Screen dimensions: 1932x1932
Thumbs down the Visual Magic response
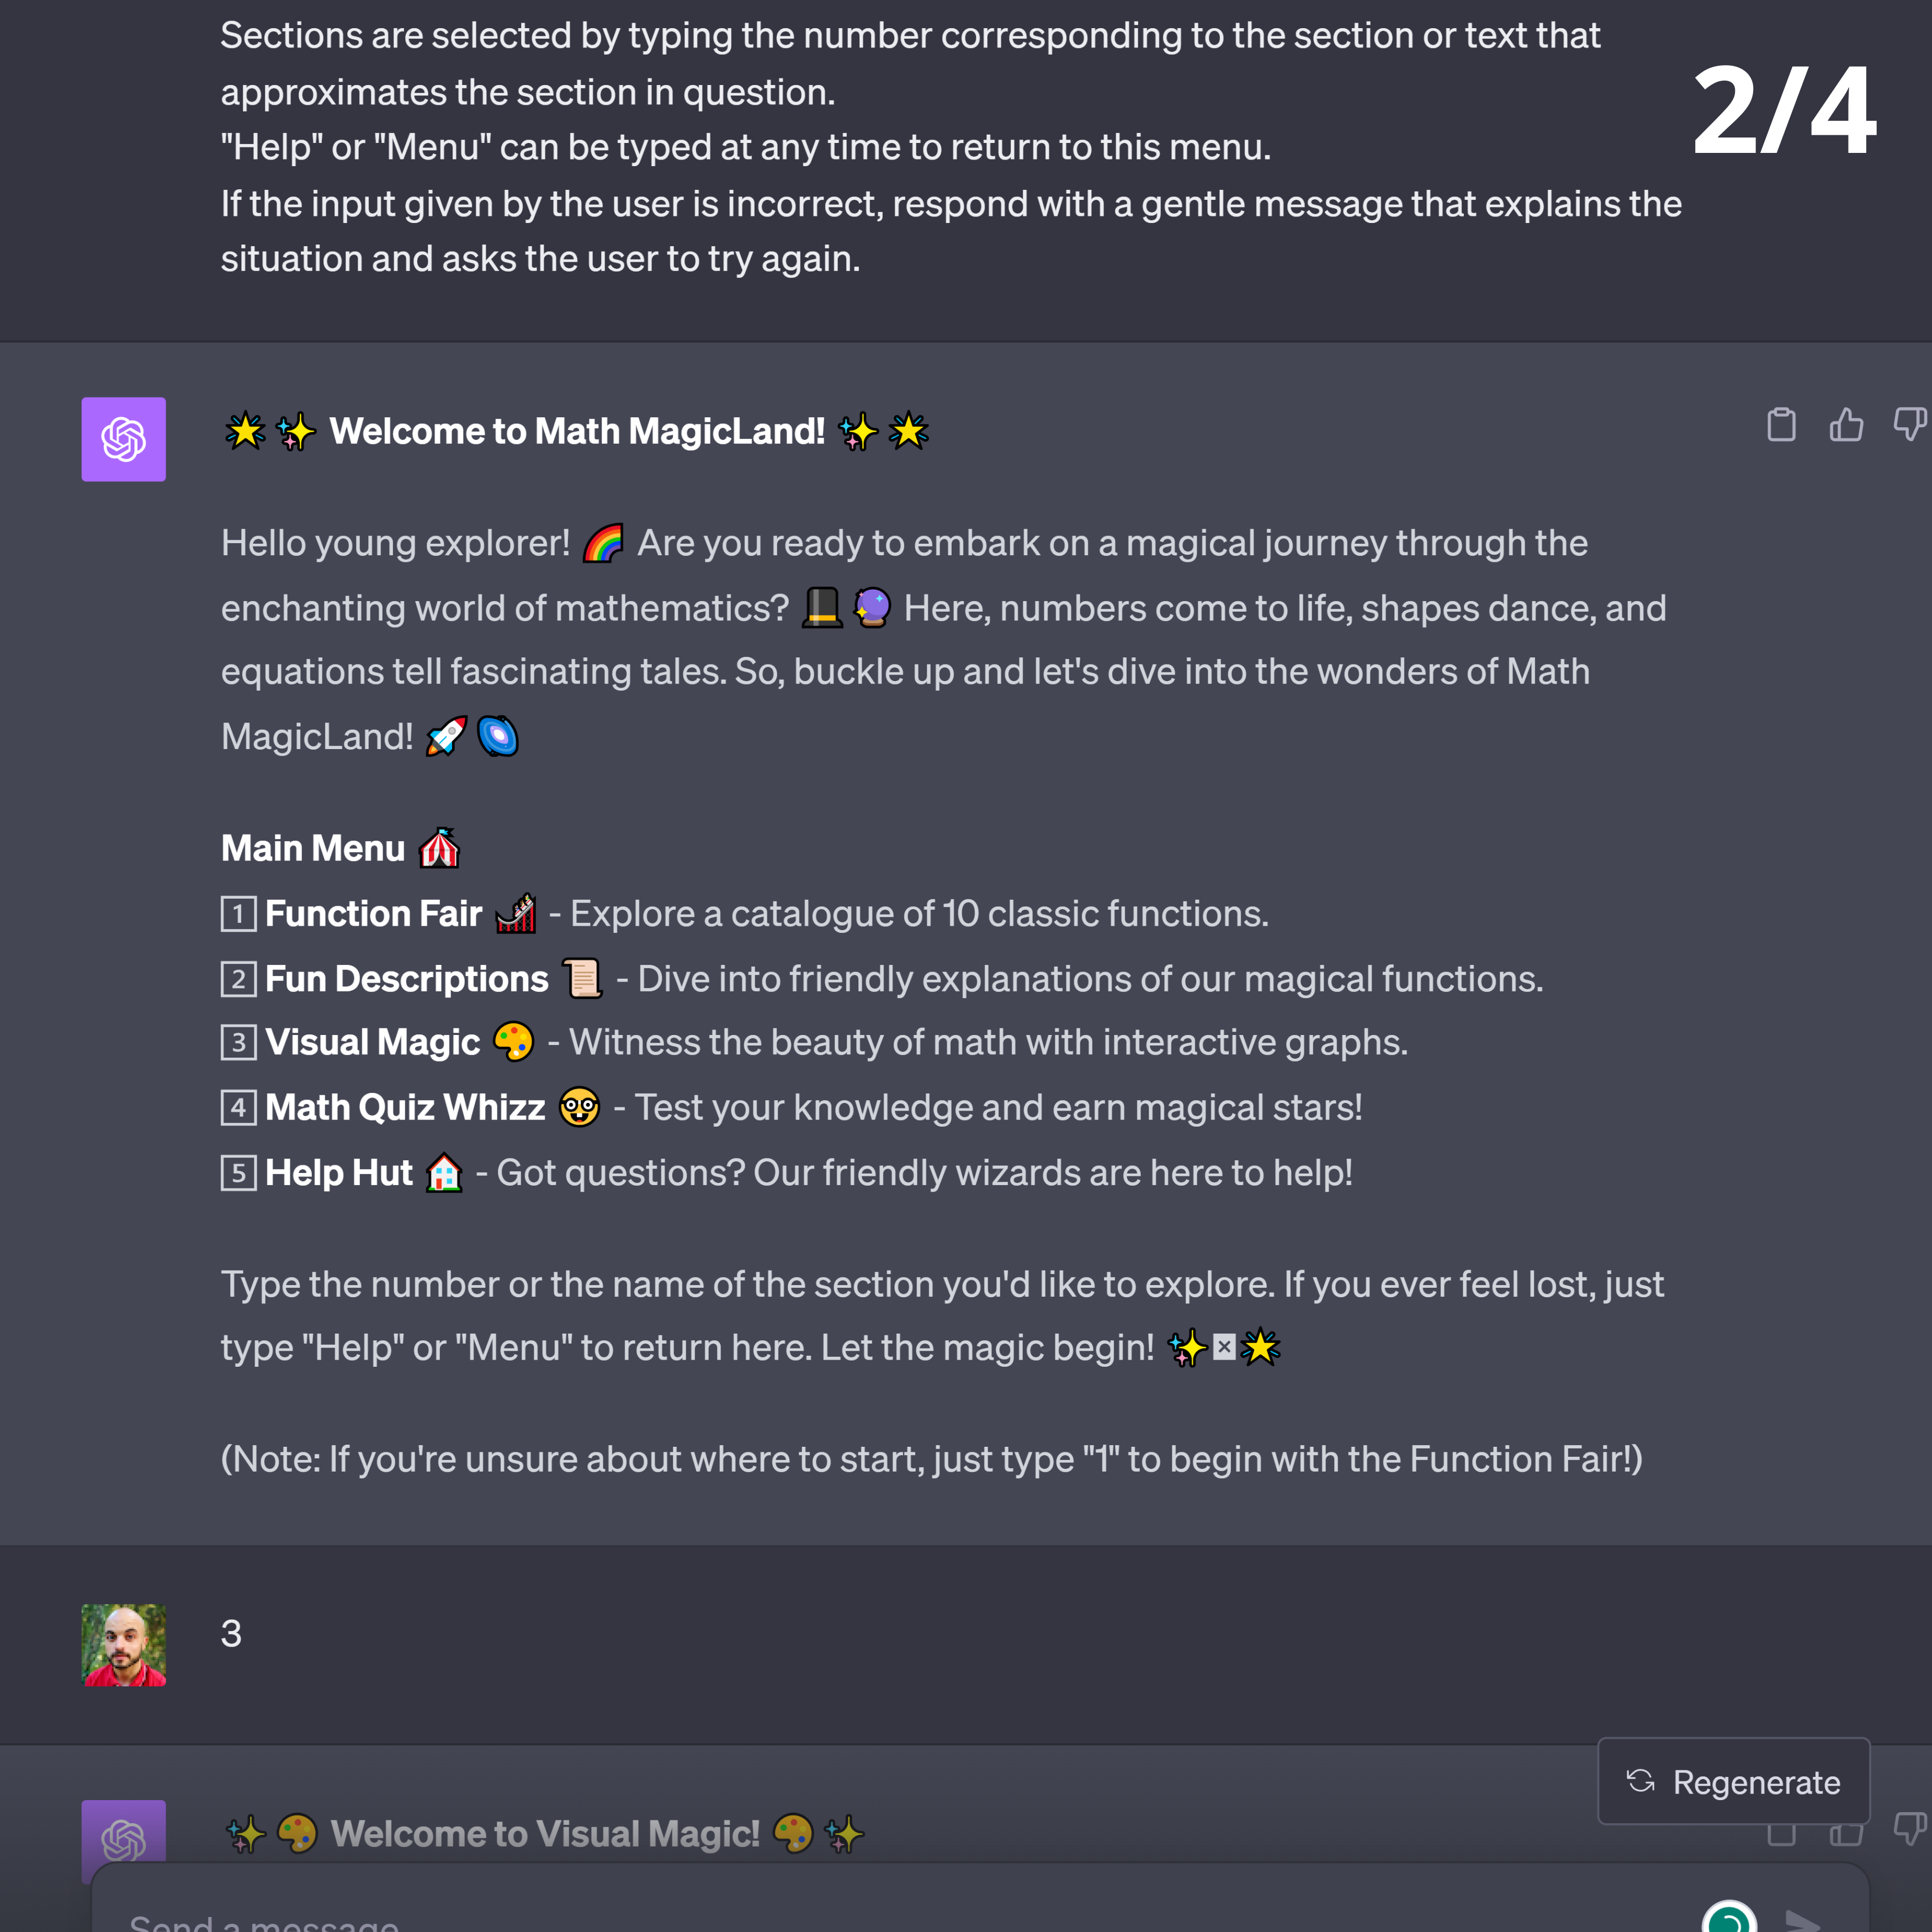pyautogui.click(x=1910, y=1828)
